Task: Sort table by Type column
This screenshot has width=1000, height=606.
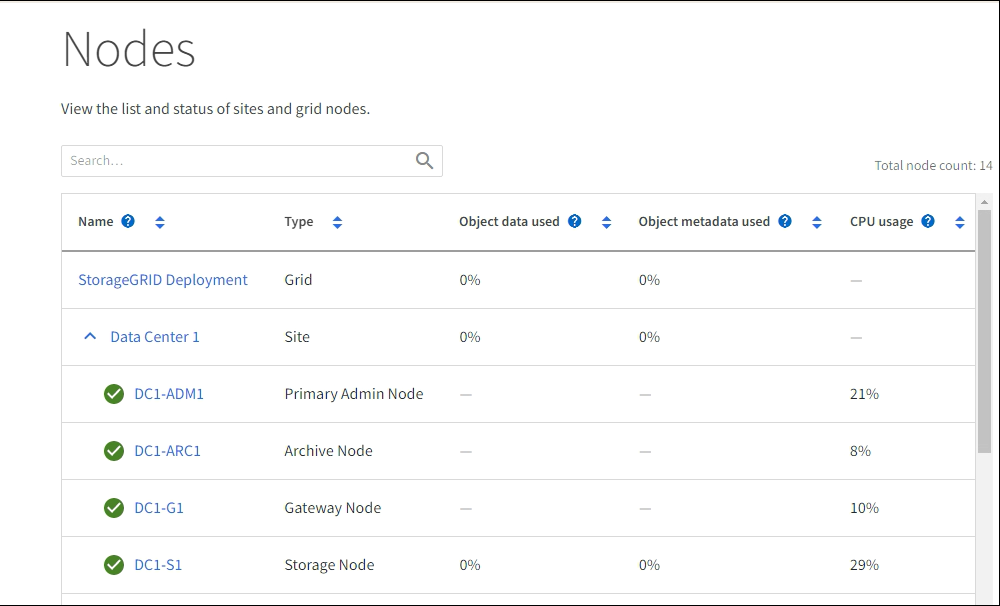Action: pyautogui.click(x=337, y=222)
